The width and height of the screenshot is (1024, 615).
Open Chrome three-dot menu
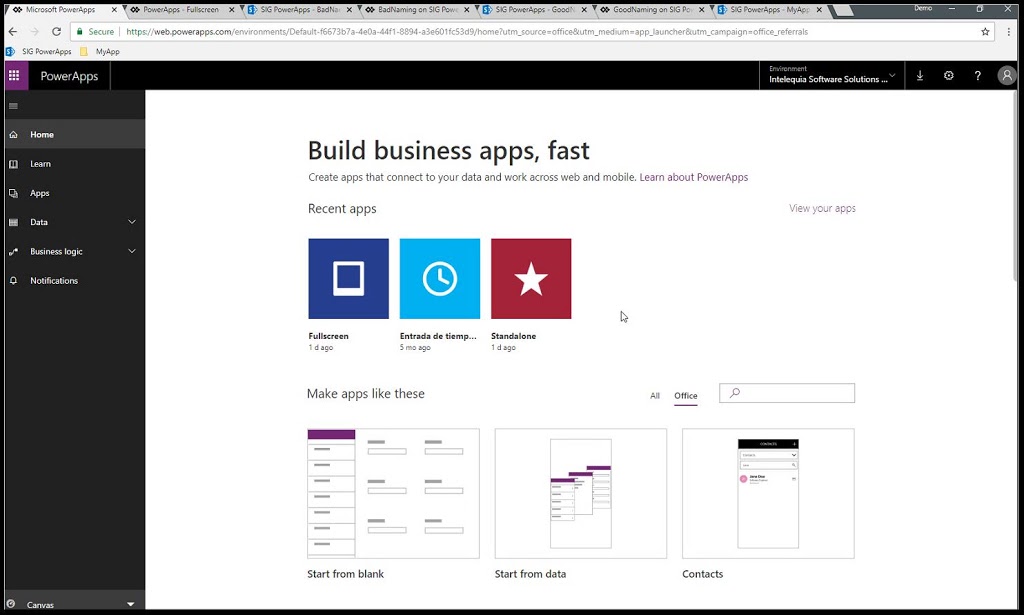[1009, 31]
